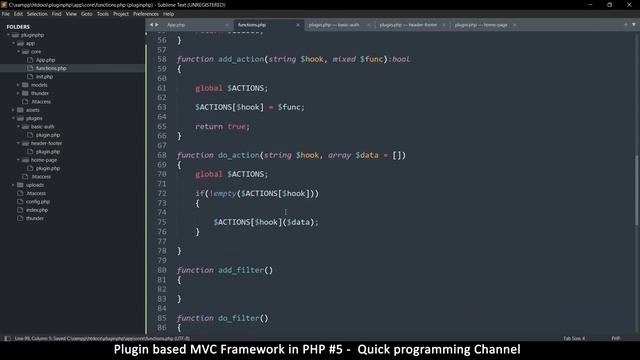
Task: Click root .htaccess file icon below uploads
Action: [20, 193]
